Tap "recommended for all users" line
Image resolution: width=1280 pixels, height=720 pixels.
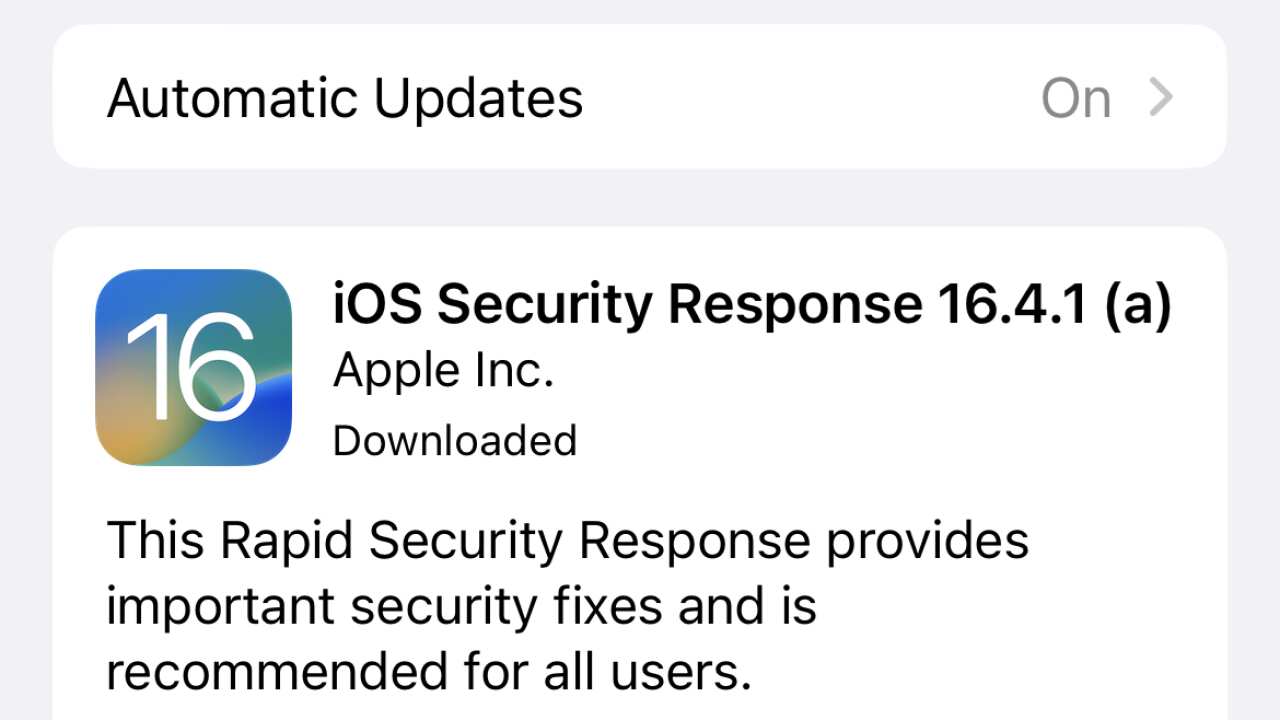(x=428, y=673)
